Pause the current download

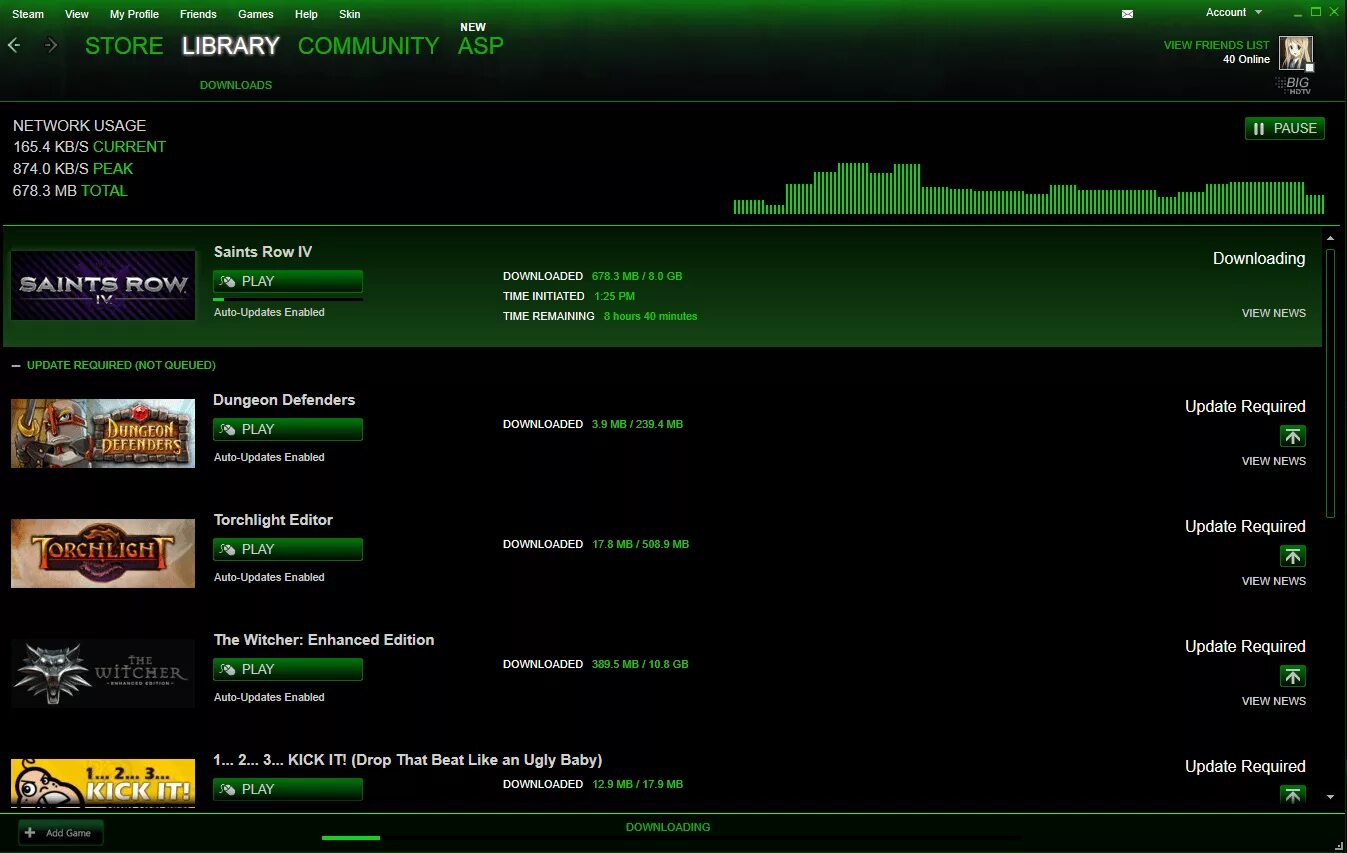pos(1285,128)
